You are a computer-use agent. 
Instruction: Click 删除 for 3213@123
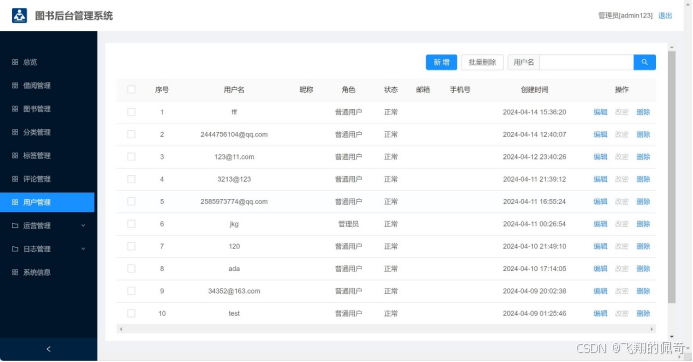643,179
